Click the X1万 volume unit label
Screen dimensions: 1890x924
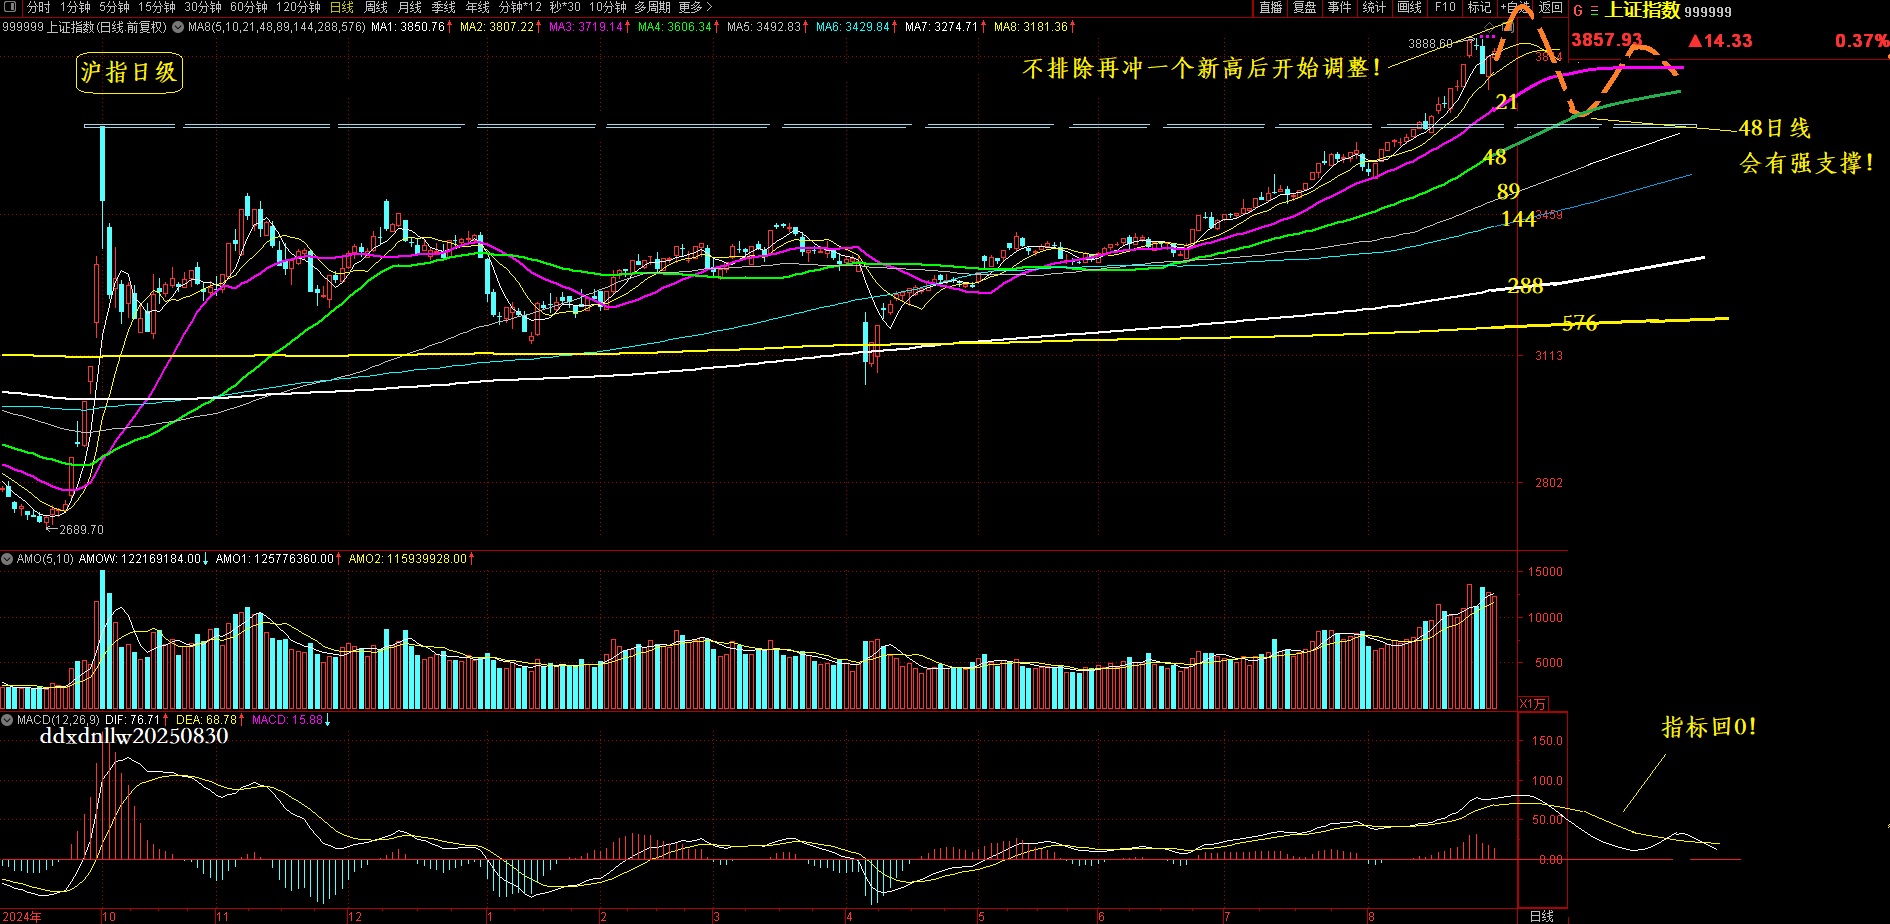point(1532,704)
